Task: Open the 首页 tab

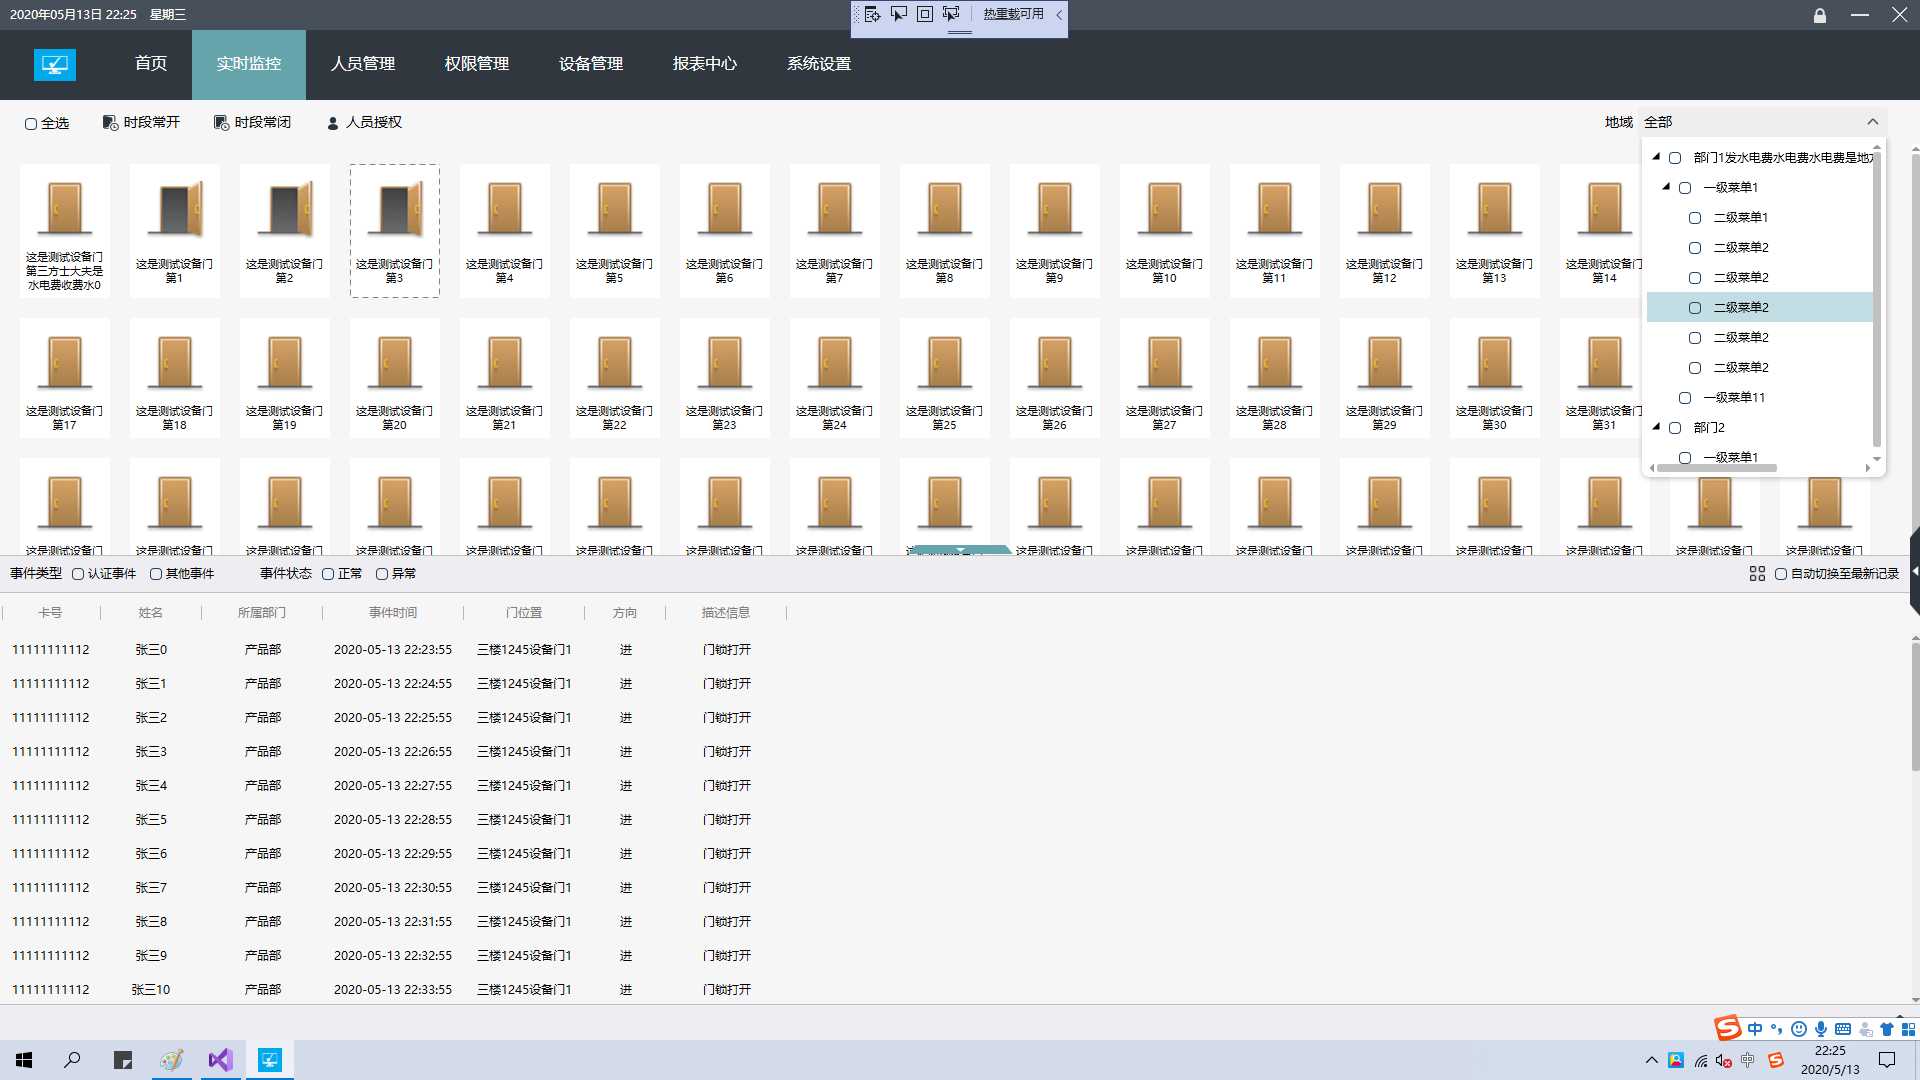Action: [x=151, y=64]
